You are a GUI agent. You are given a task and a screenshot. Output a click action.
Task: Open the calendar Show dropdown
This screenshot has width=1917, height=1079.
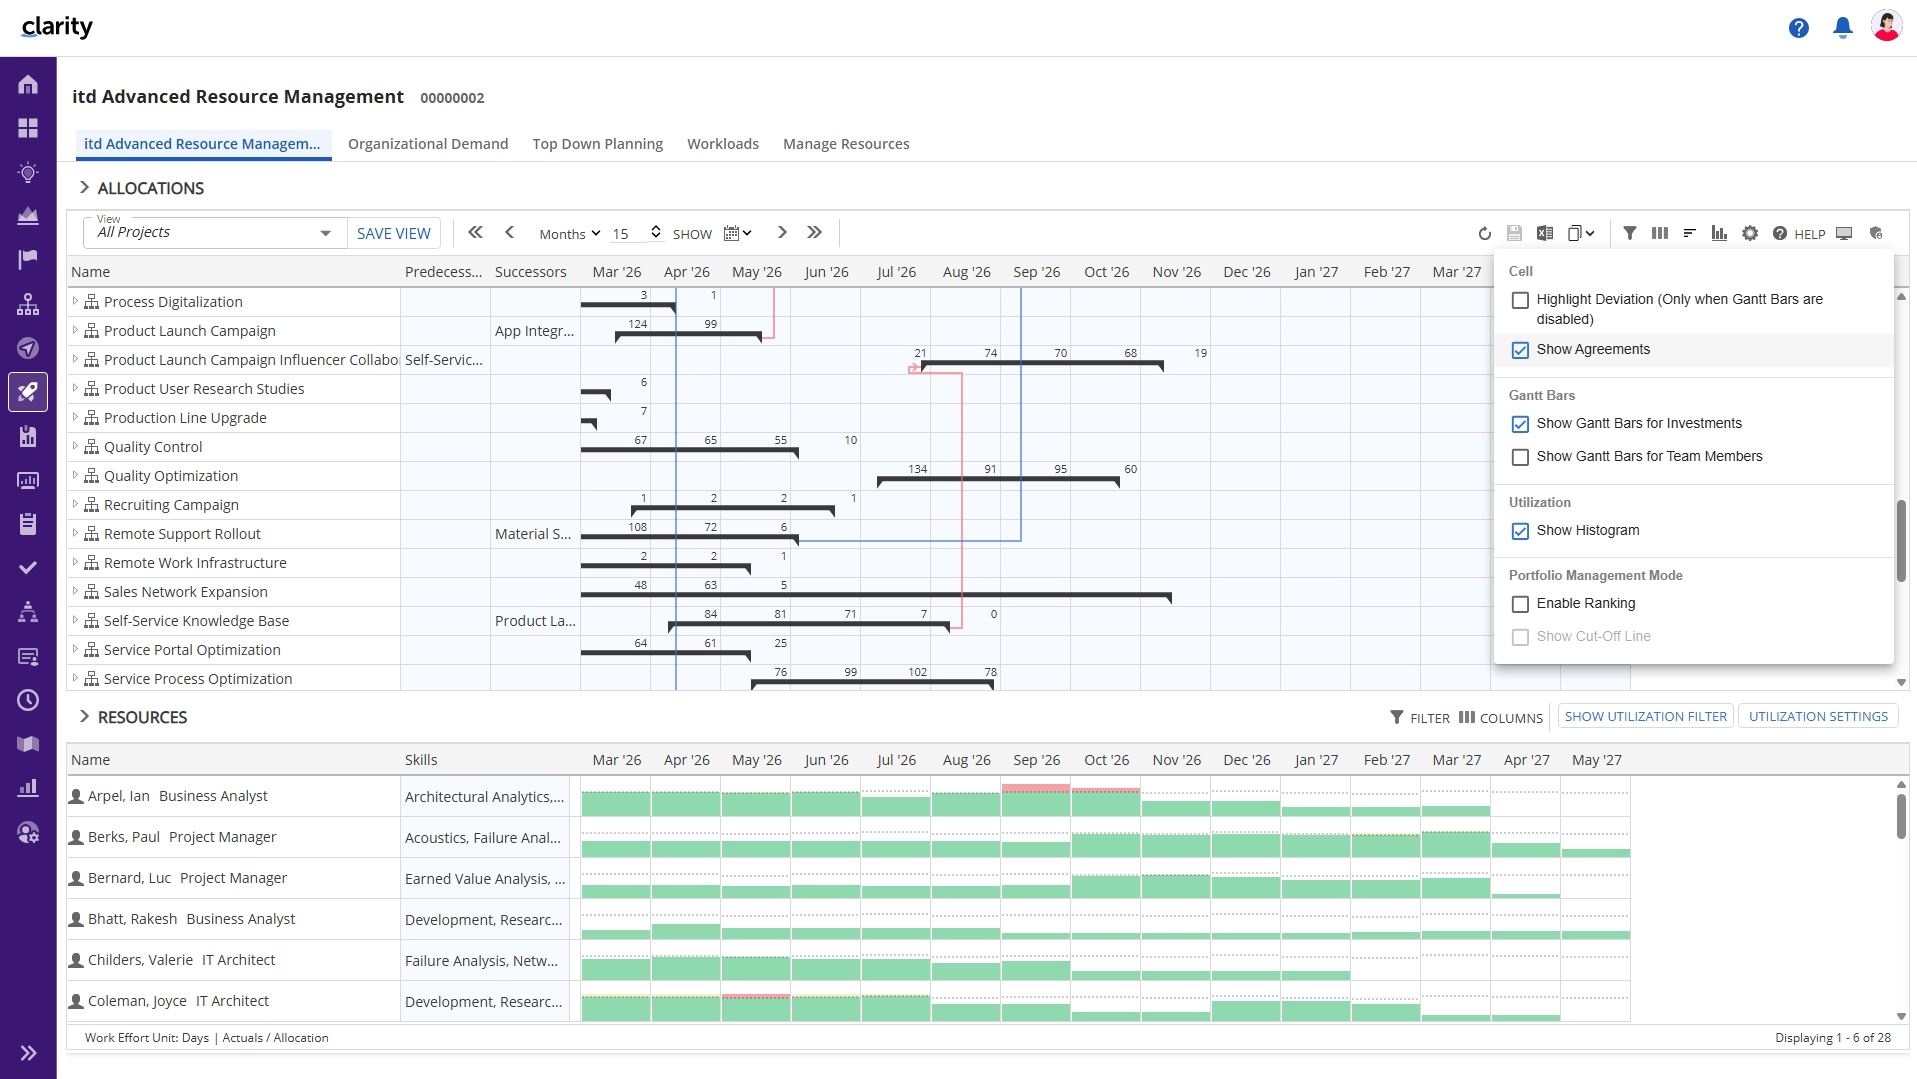737,233
